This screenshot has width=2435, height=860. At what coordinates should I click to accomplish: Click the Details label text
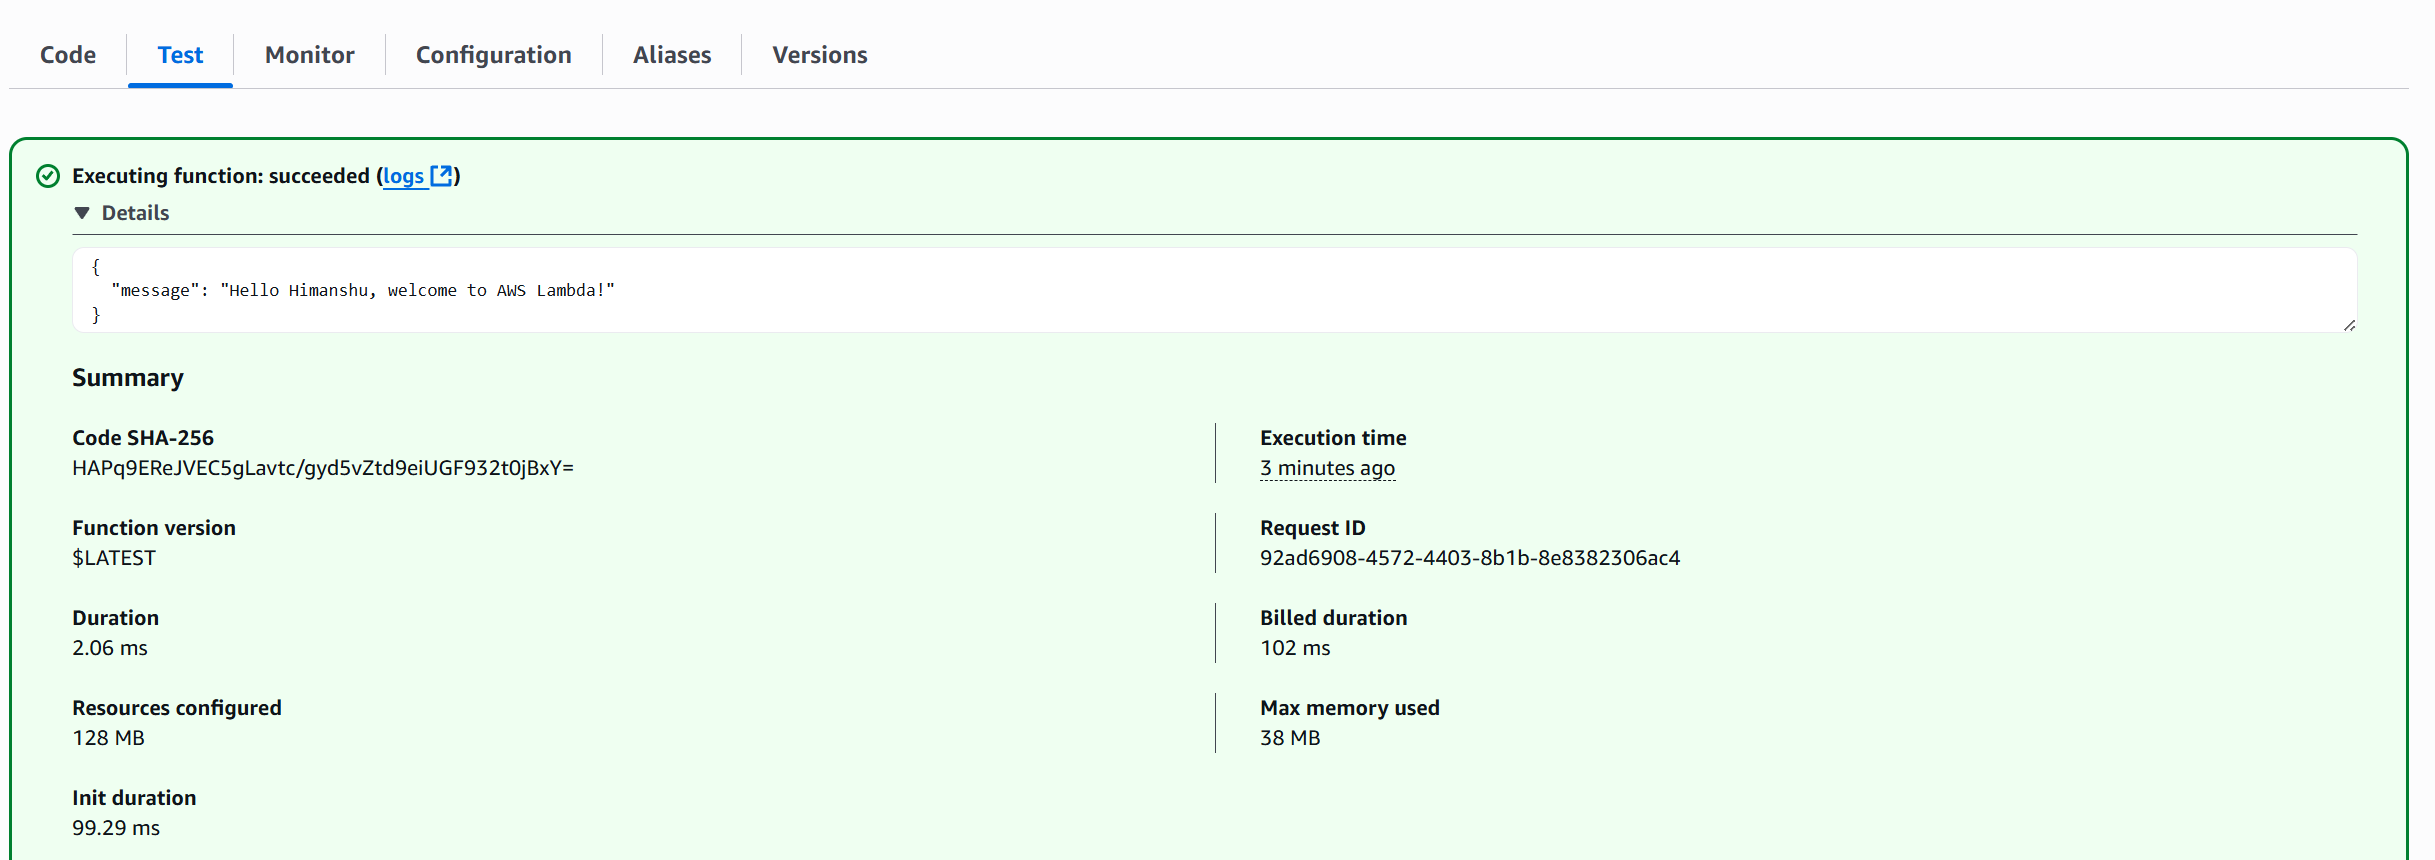point(135,213)
